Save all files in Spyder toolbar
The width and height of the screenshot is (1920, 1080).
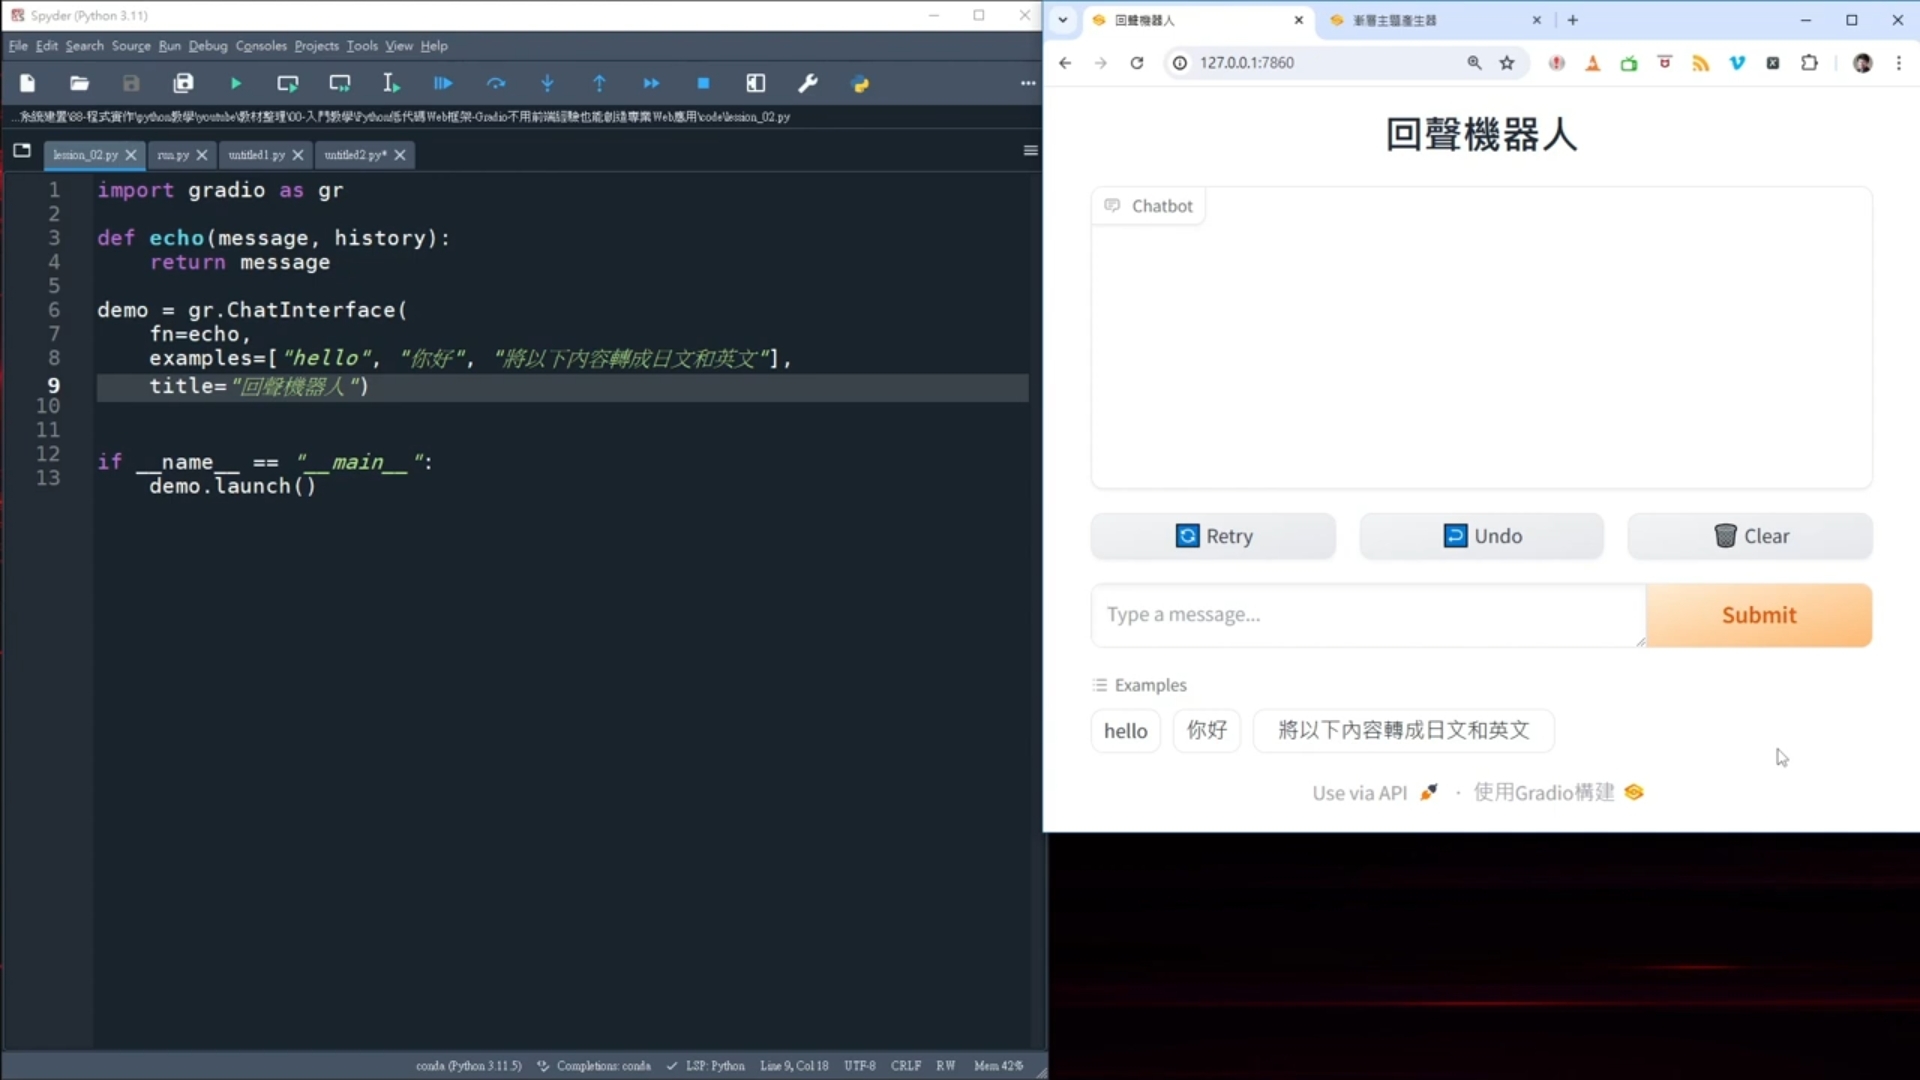tap(183, 84)
